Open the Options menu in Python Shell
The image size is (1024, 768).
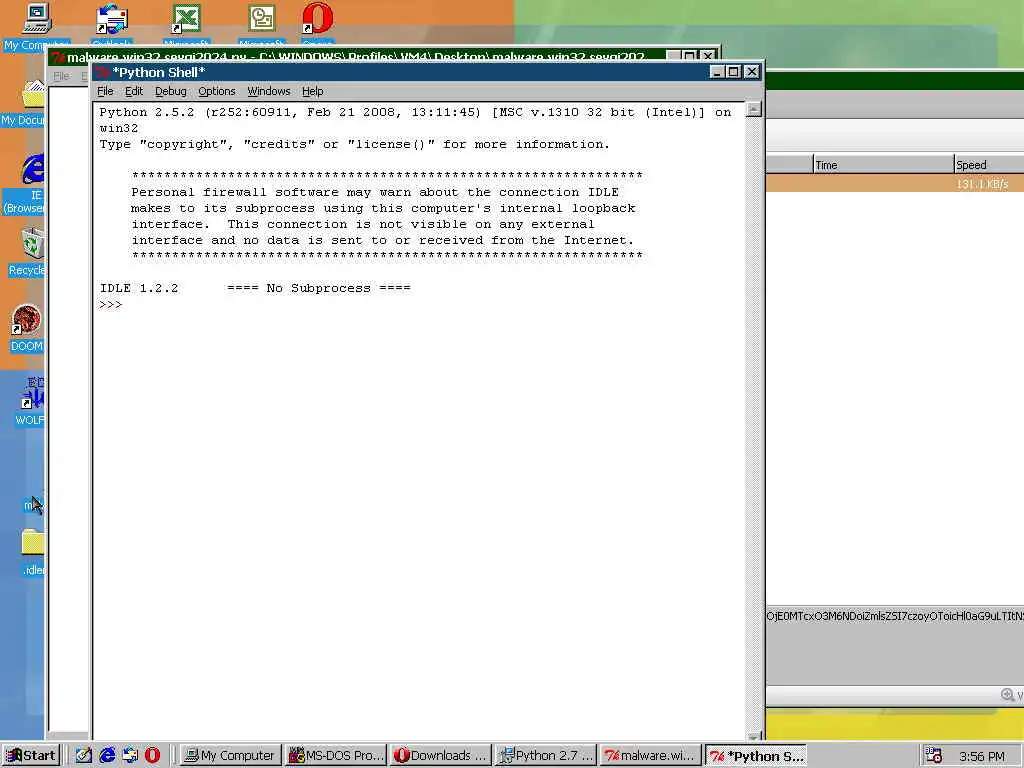217,91
